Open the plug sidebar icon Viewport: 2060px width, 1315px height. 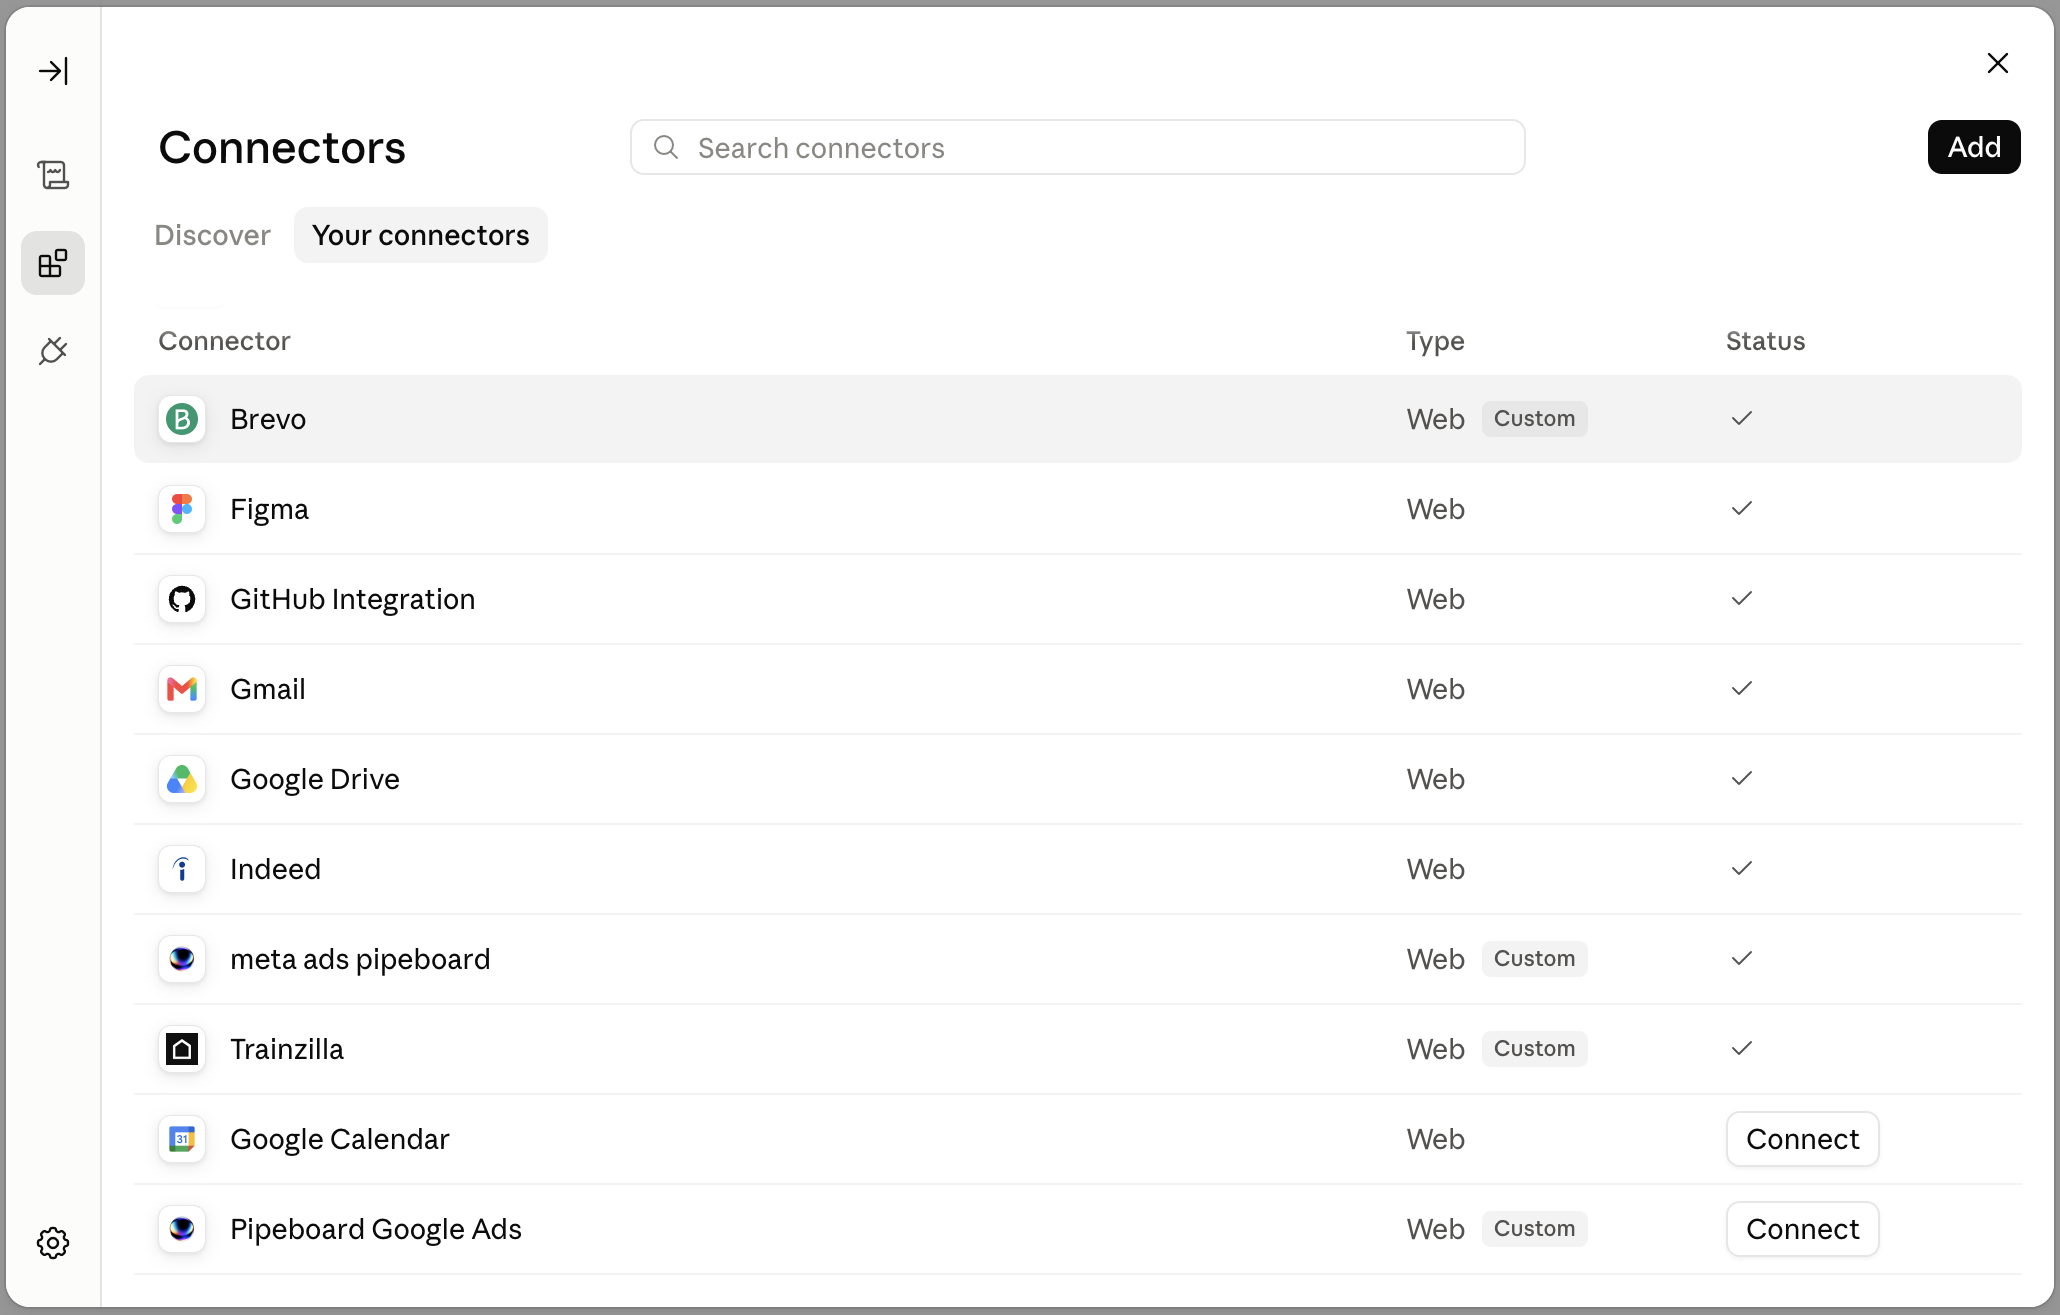53,351
